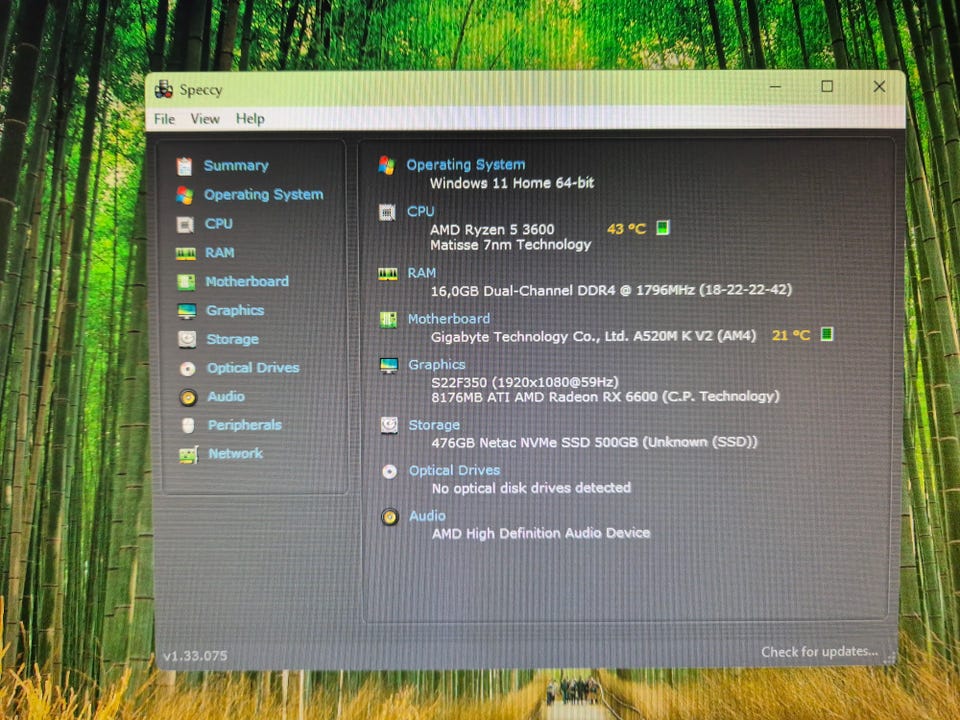Image resolution: width=960 pixels, height=720 pixels.
Task: Click the Speccy app icon in title bar
Action: pos(163,89)
